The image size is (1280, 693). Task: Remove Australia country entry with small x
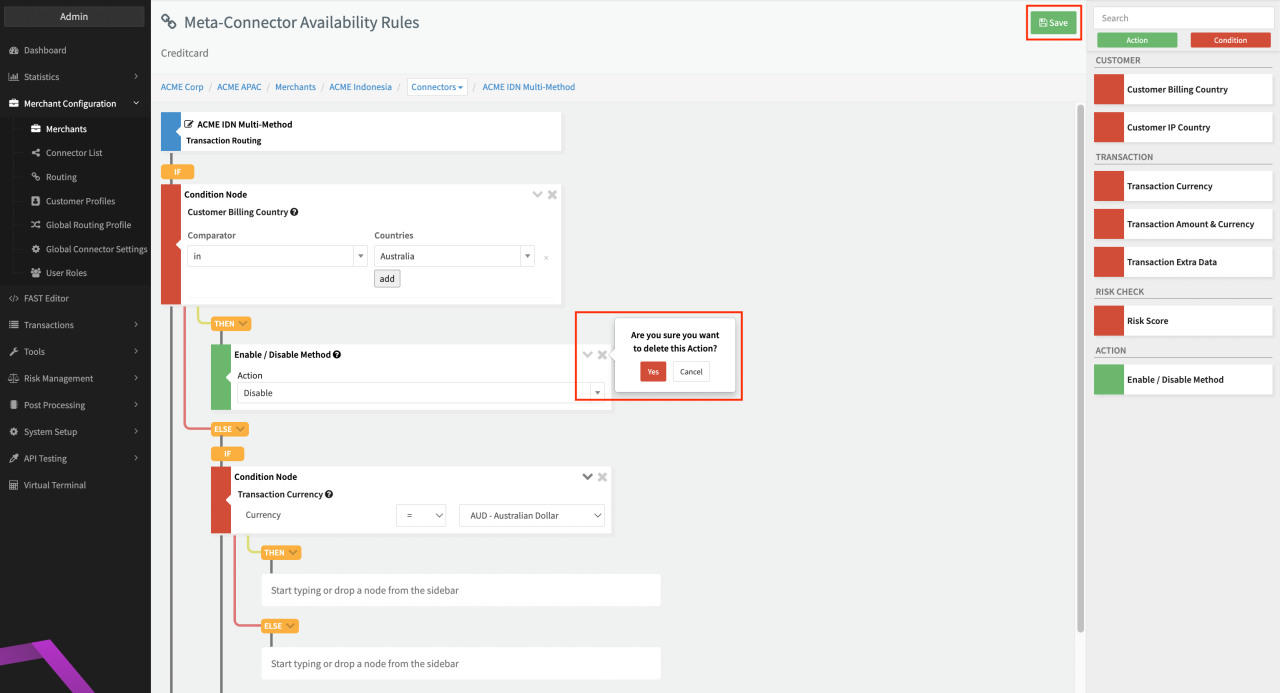[546, 258]
